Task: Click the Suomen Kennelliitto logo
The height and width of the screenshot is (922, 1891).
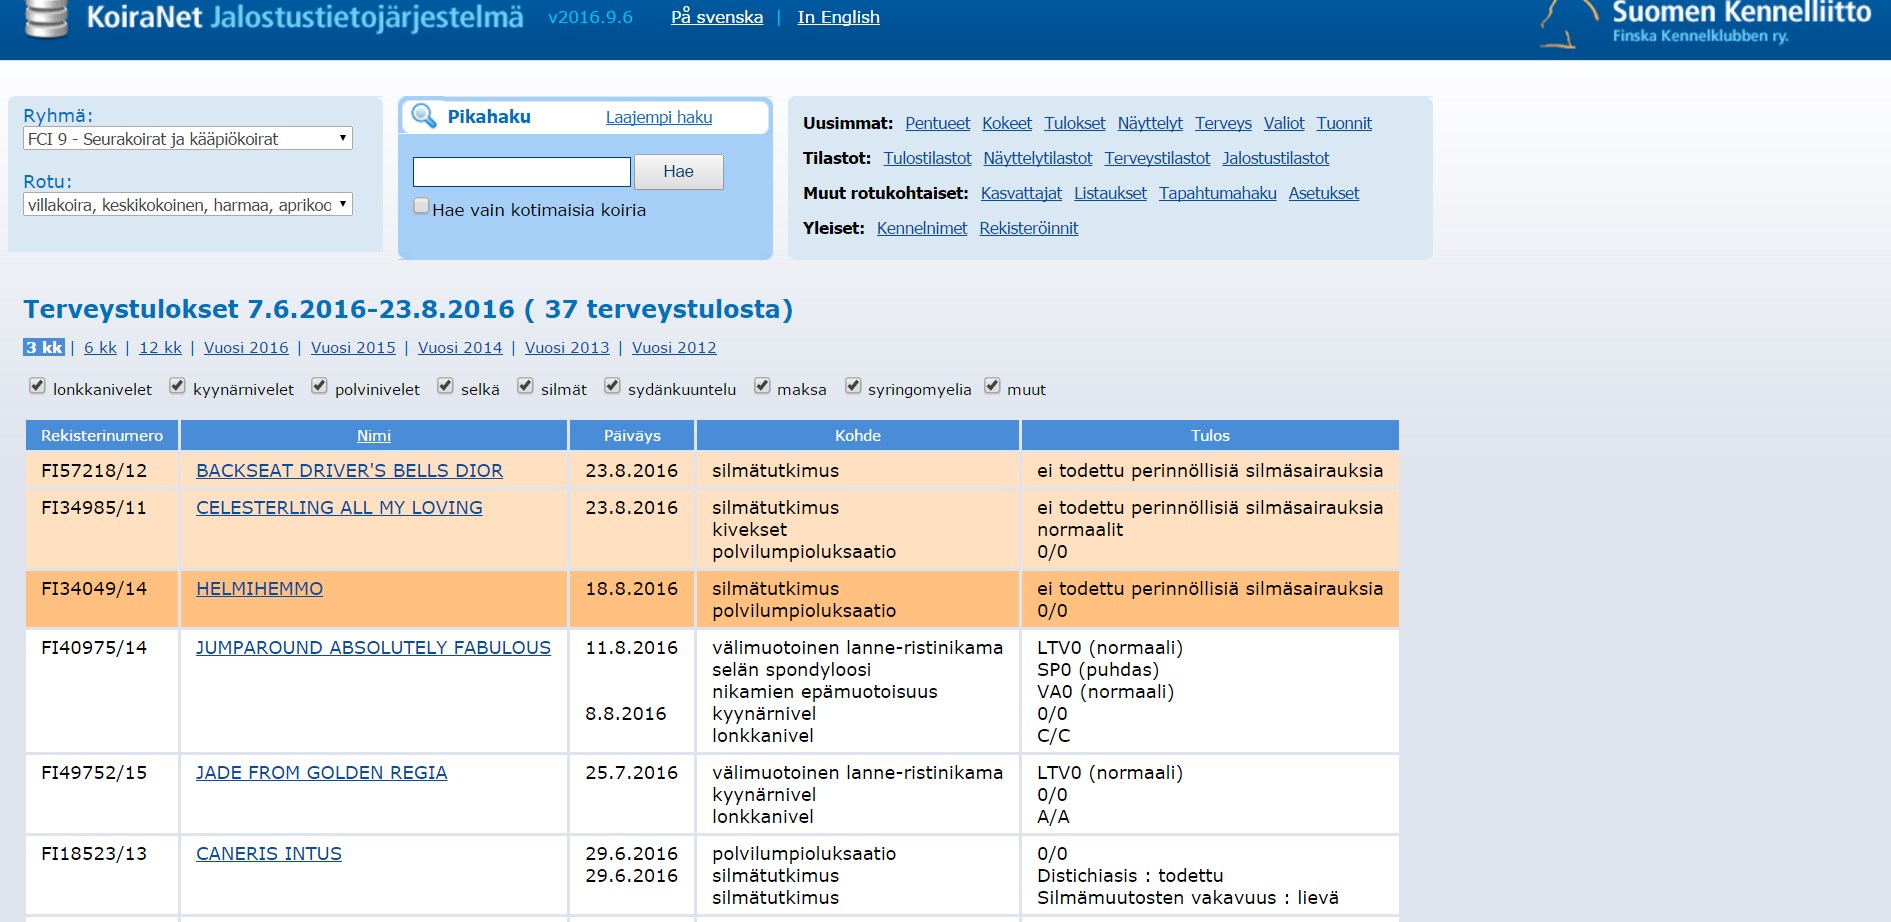Action: pyautogui.click(x=1705, y=24)
